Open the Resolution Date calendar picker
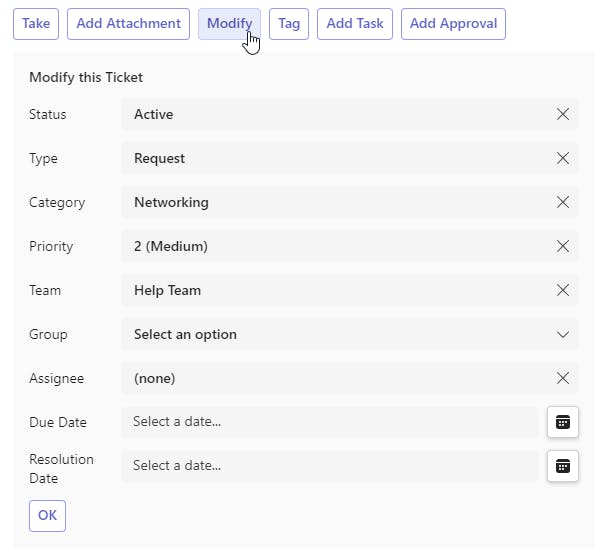Image resolution: width=604 pixels, height=557 pixels. point(563,466)
